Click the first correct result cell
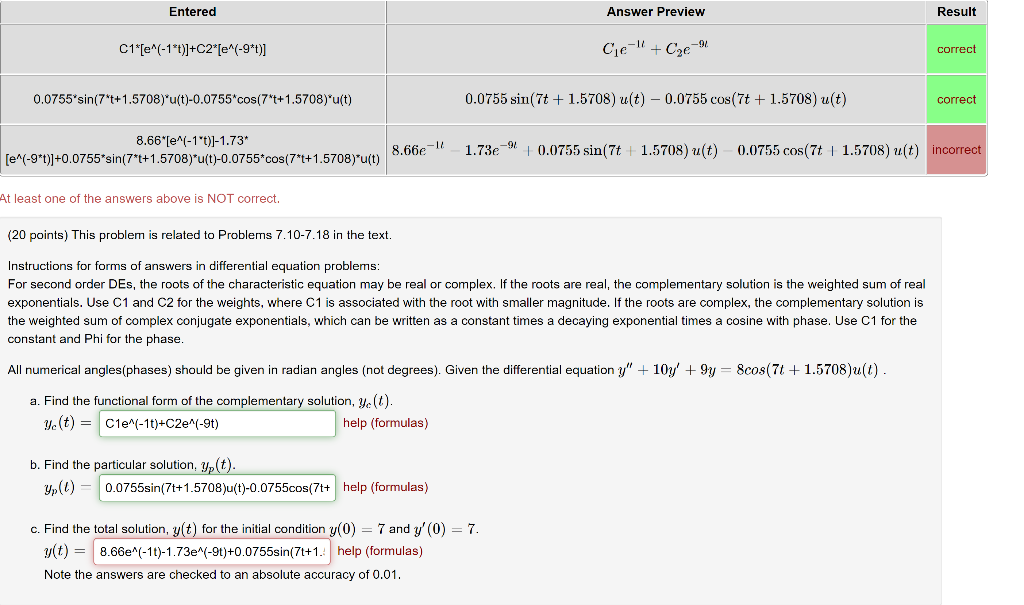Viewport: 1024px width, 605px height. coord(956,48)
